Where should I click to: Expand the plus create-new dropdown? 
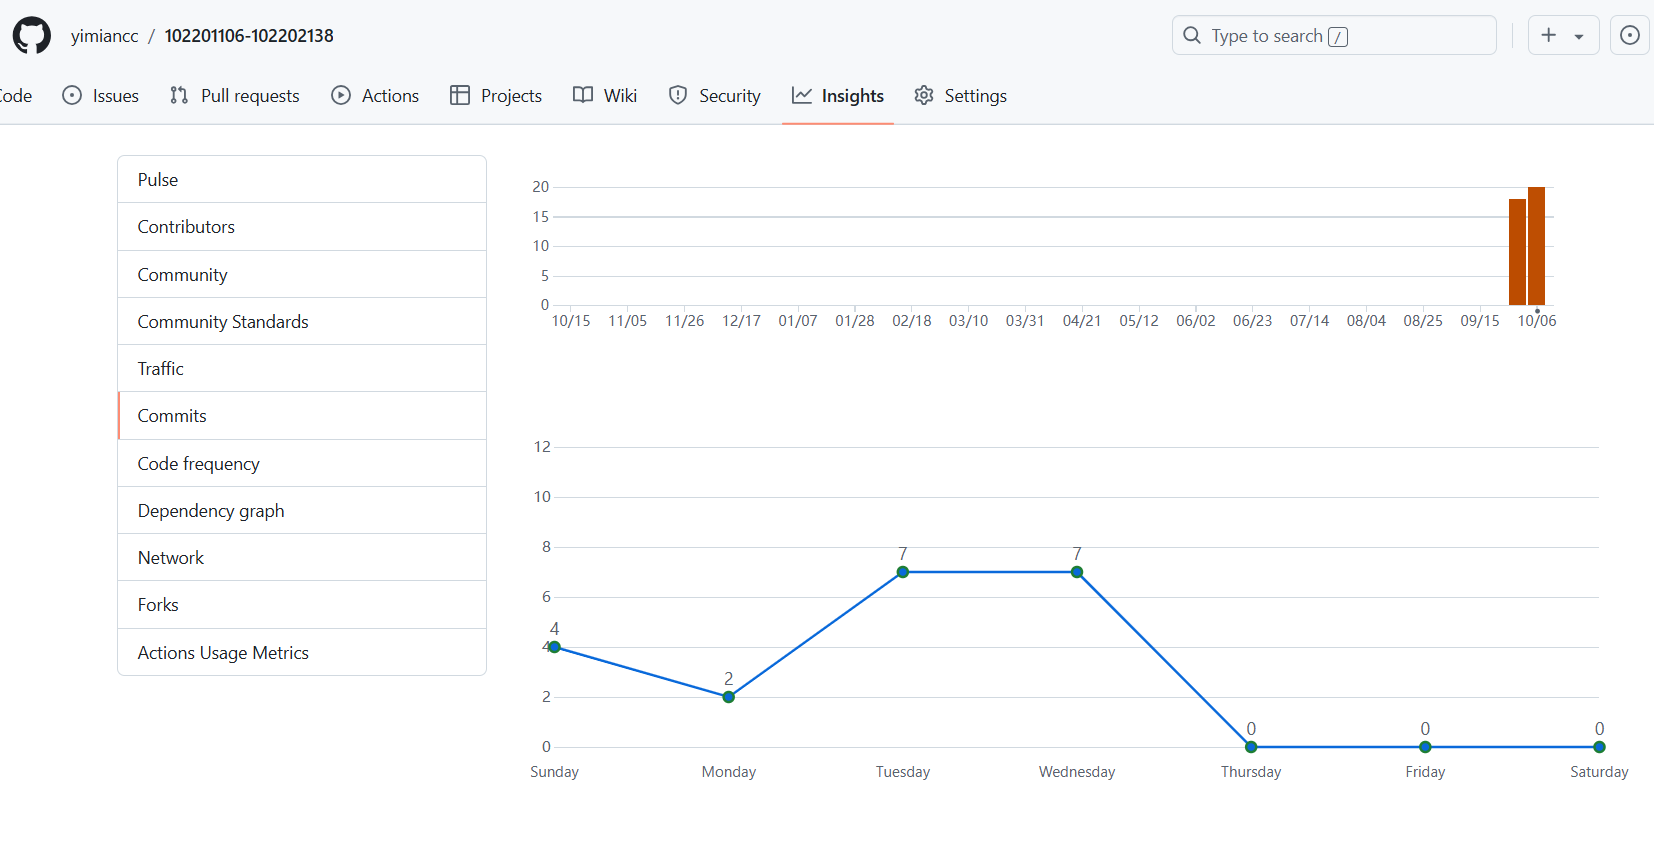[1563, 36]
